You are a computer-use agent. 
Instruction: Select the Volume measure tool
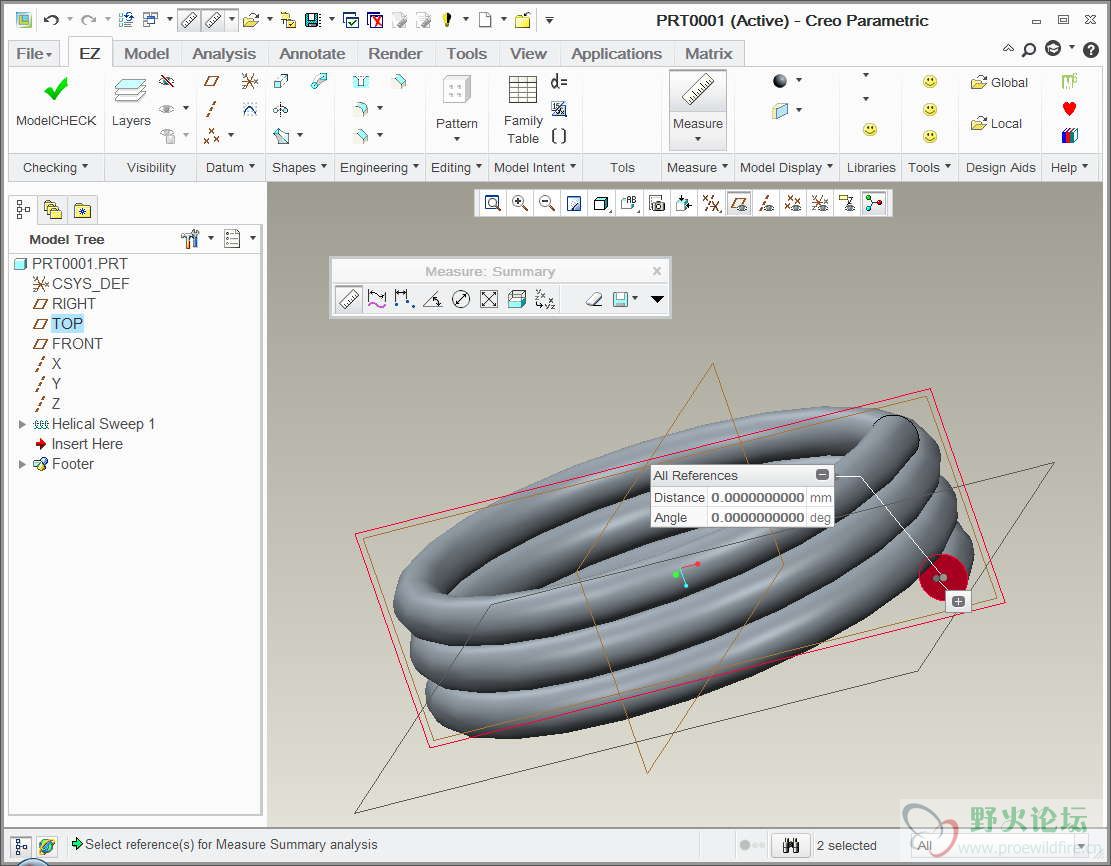[x=517, y=299]
